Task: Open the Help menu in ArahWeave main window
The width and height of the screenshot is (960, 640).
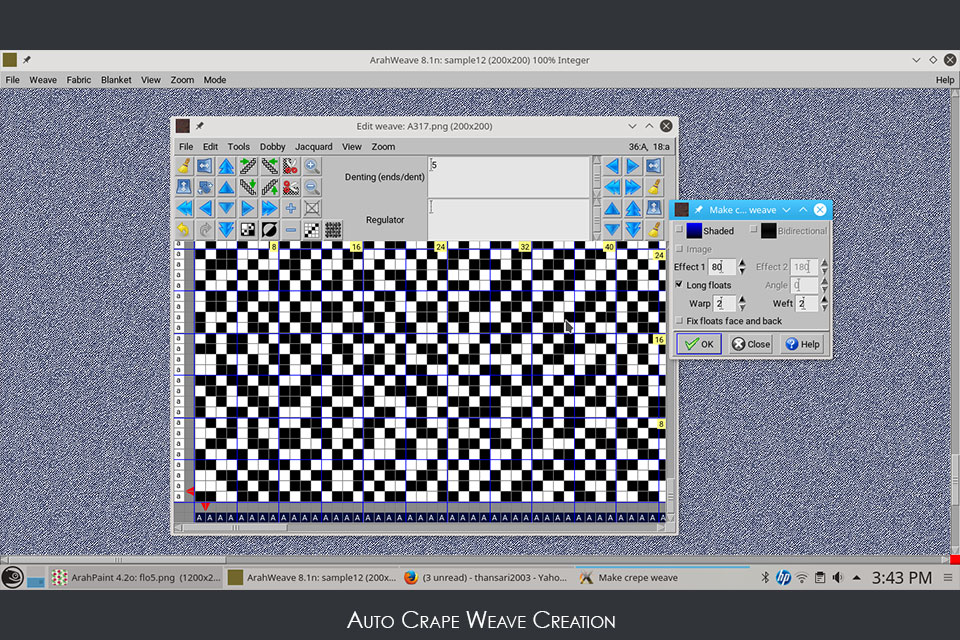Action: (x=945, y=80)
